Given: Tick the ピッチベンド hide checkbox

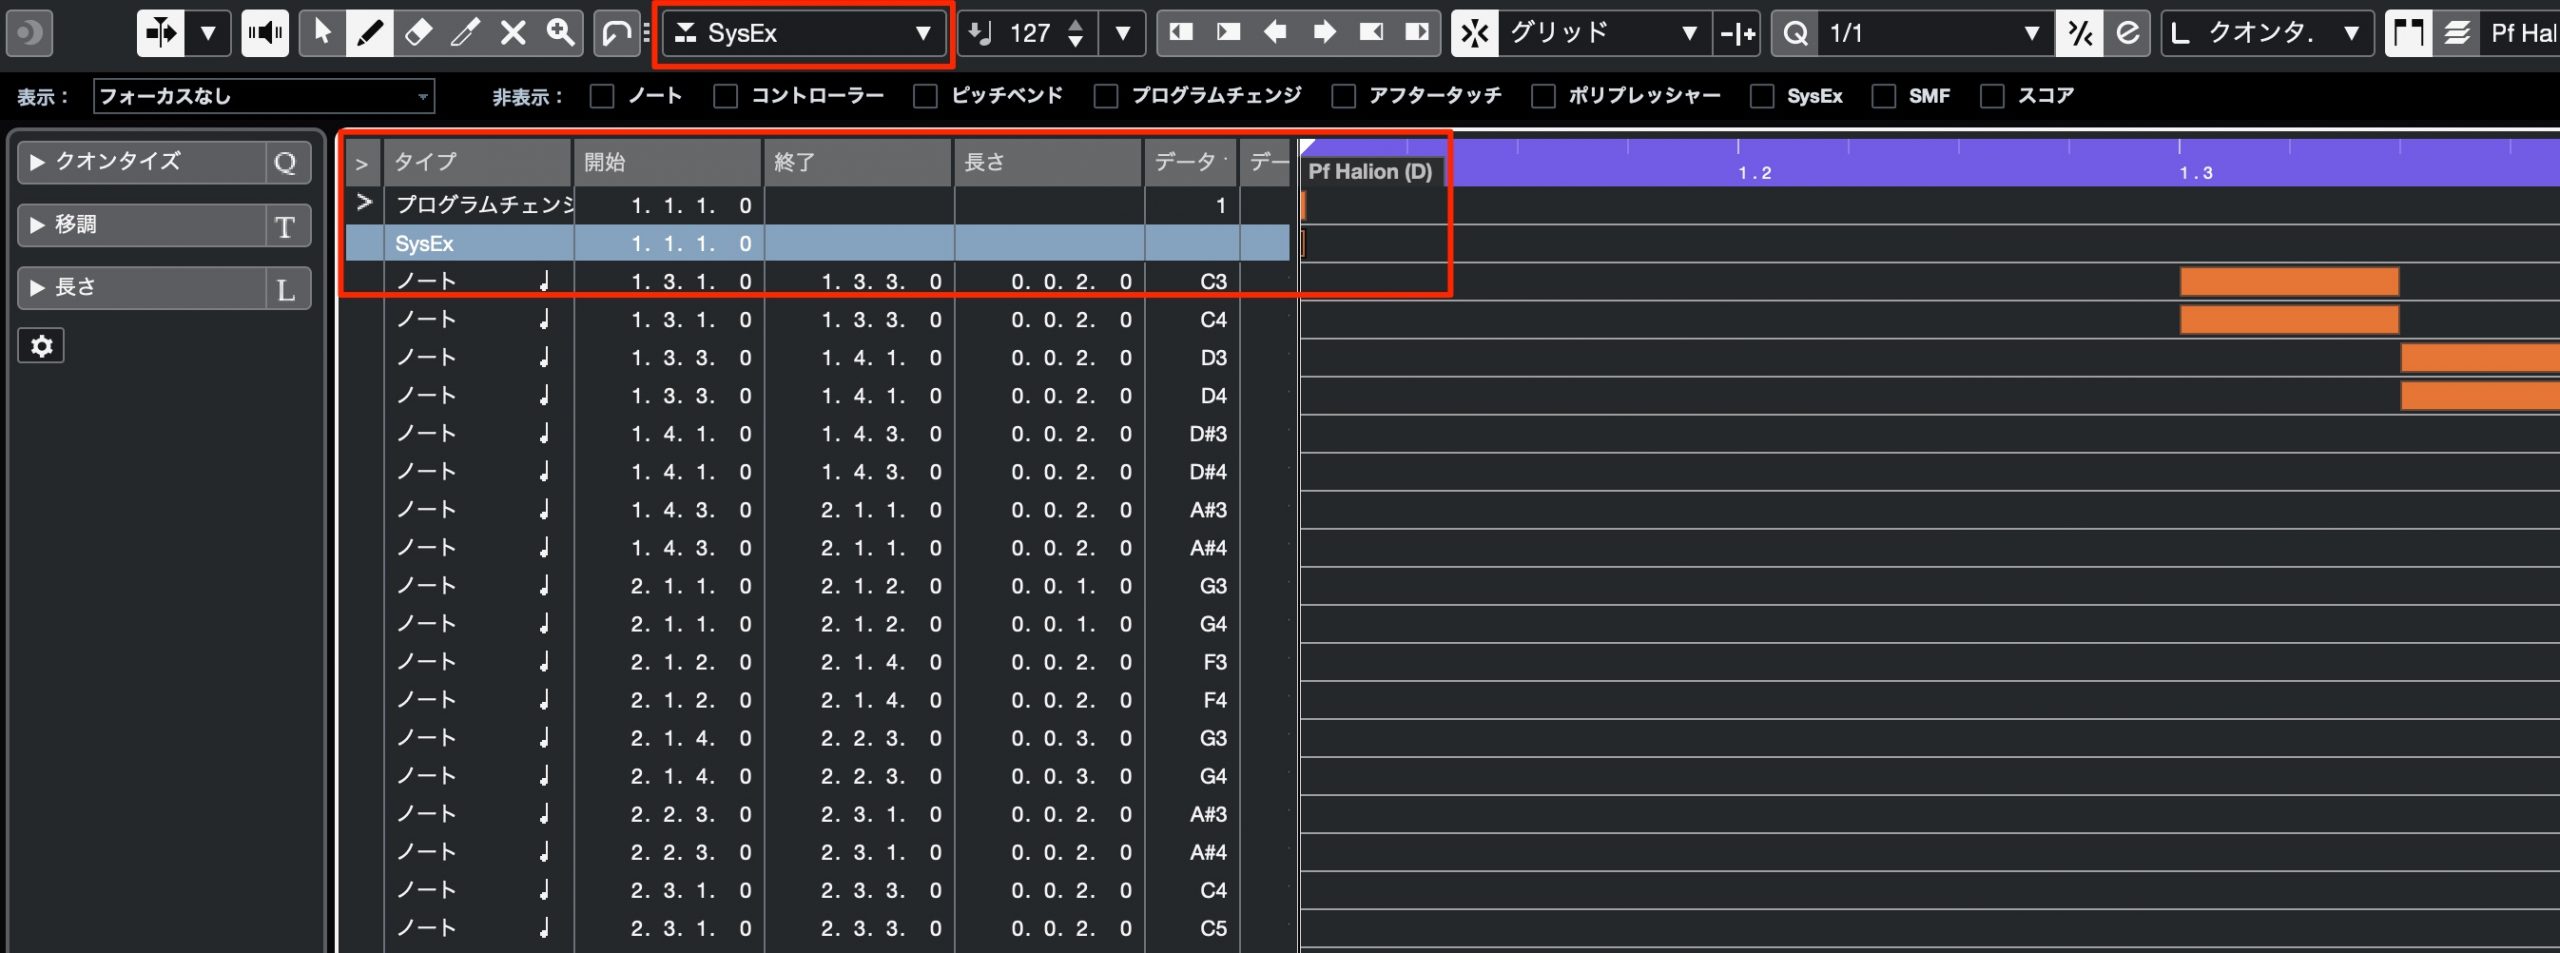Looking at the screenshot, I should (926, 96).
